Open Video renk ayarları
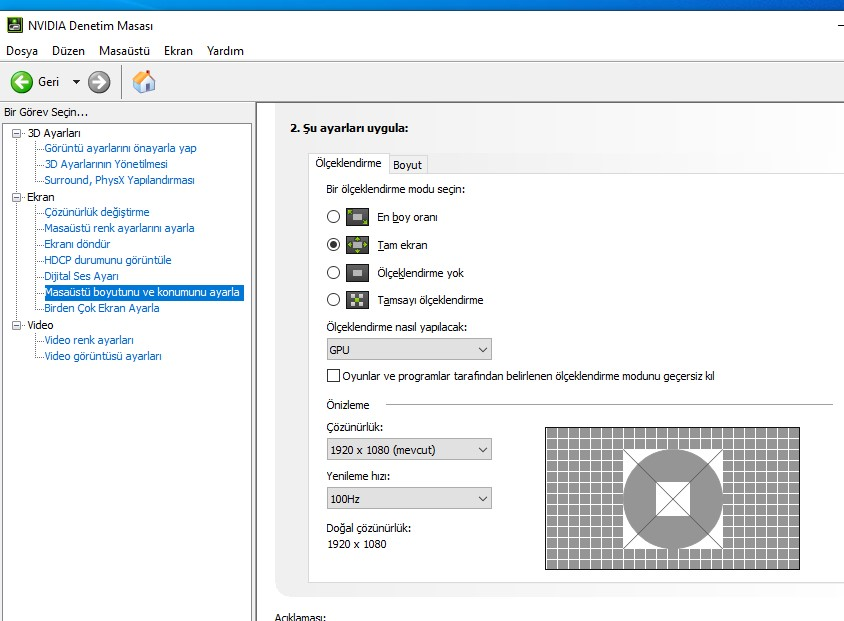844x621 pixels. tap(89, 340)
